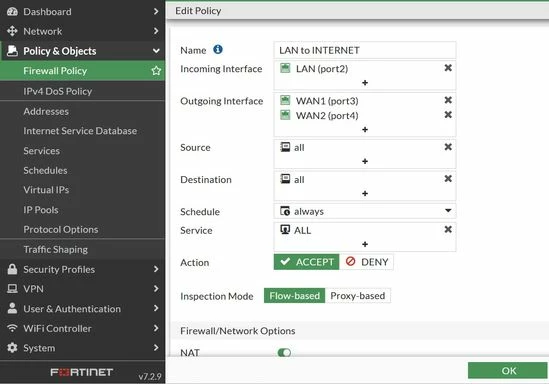The height and width of the screenshot is (384, 549).
Task: Add a Source entry with plus
Action: [365, 161]
